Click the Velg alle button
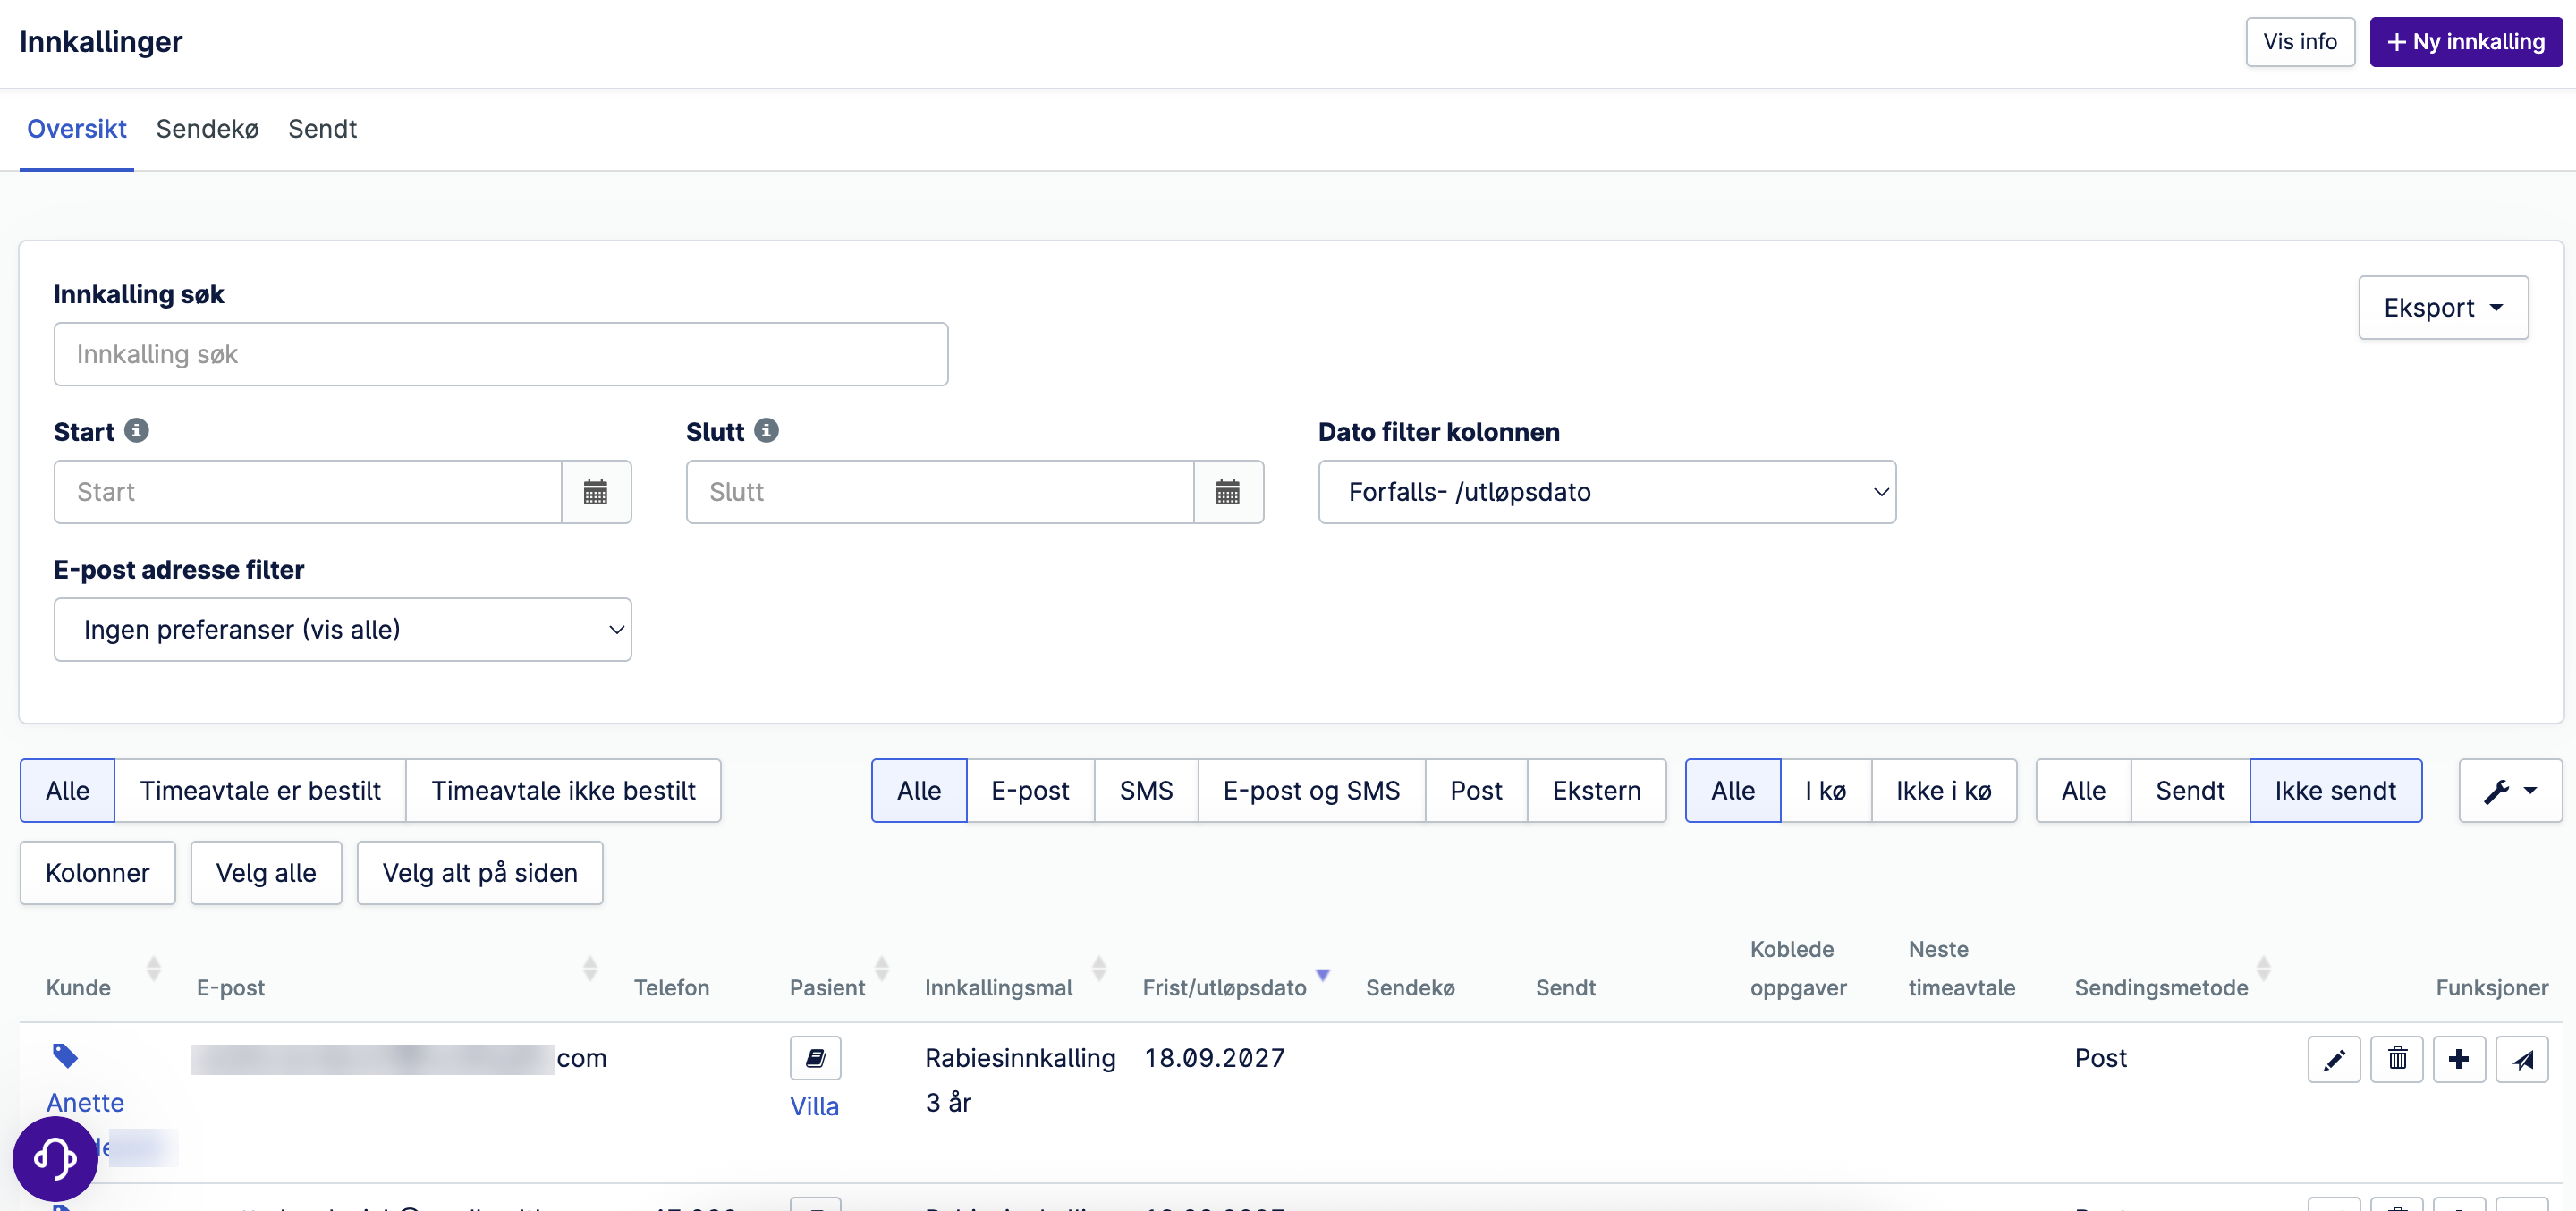Screen dimensions: 2576x1211 coord(266,873)
